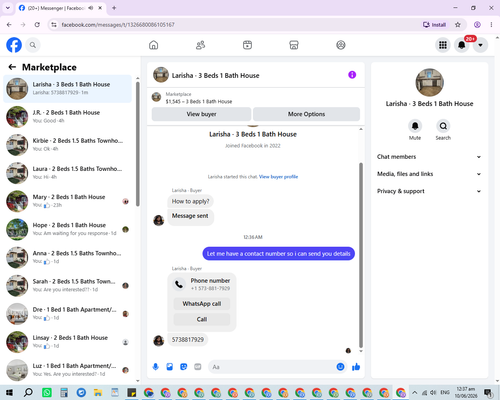The width and height of the screenshot is (500, 400).
Task: Open the notifications bell with 20+ badge
Action: [x=462, y=45]
